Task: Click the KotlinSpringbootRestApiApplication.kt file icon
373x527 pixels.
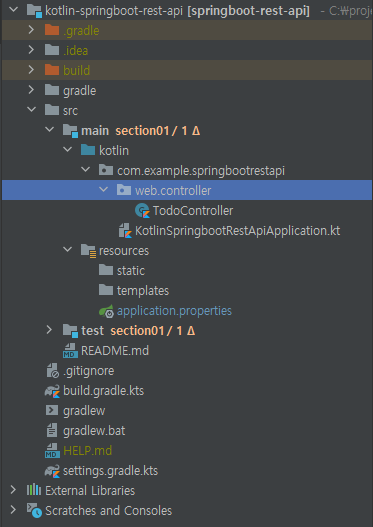Action: click(125, 231)
